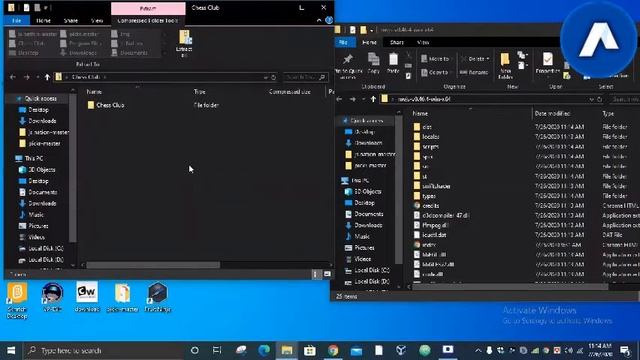Open the Share tab in right Explorer window
The height and width of the screenshot is (360, 640).
[397, 42]
